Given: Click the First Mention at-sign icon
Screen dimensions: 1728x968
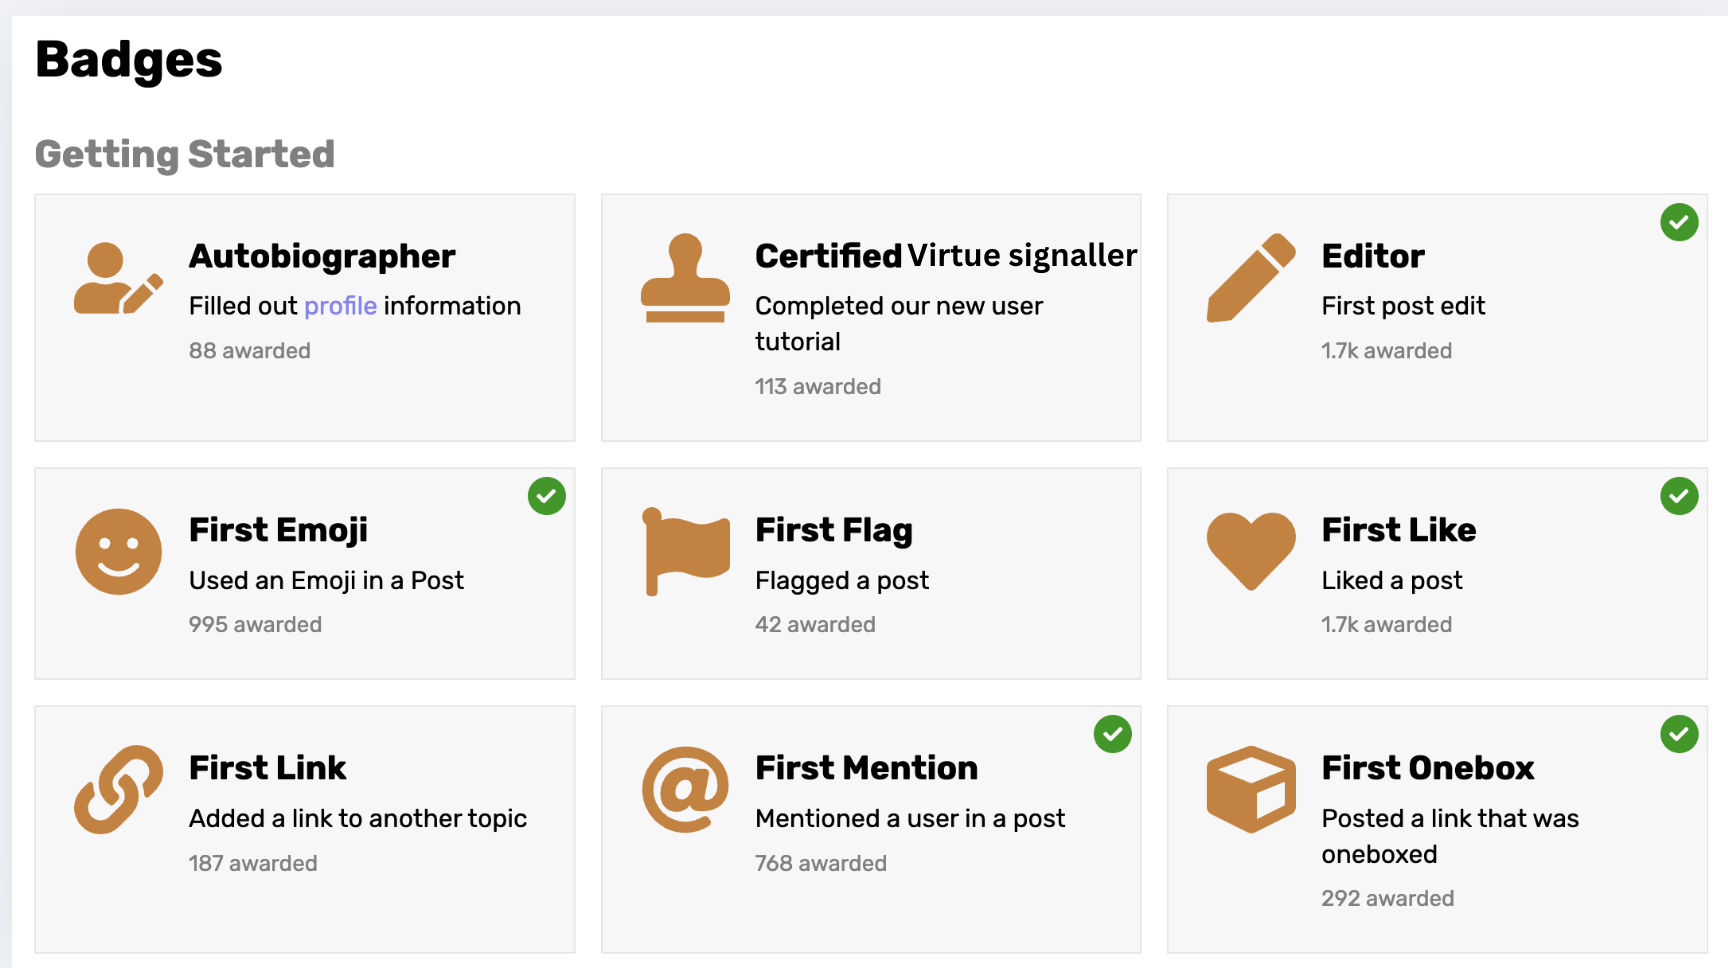Looking at the screenshot, I should pos(685,790).
